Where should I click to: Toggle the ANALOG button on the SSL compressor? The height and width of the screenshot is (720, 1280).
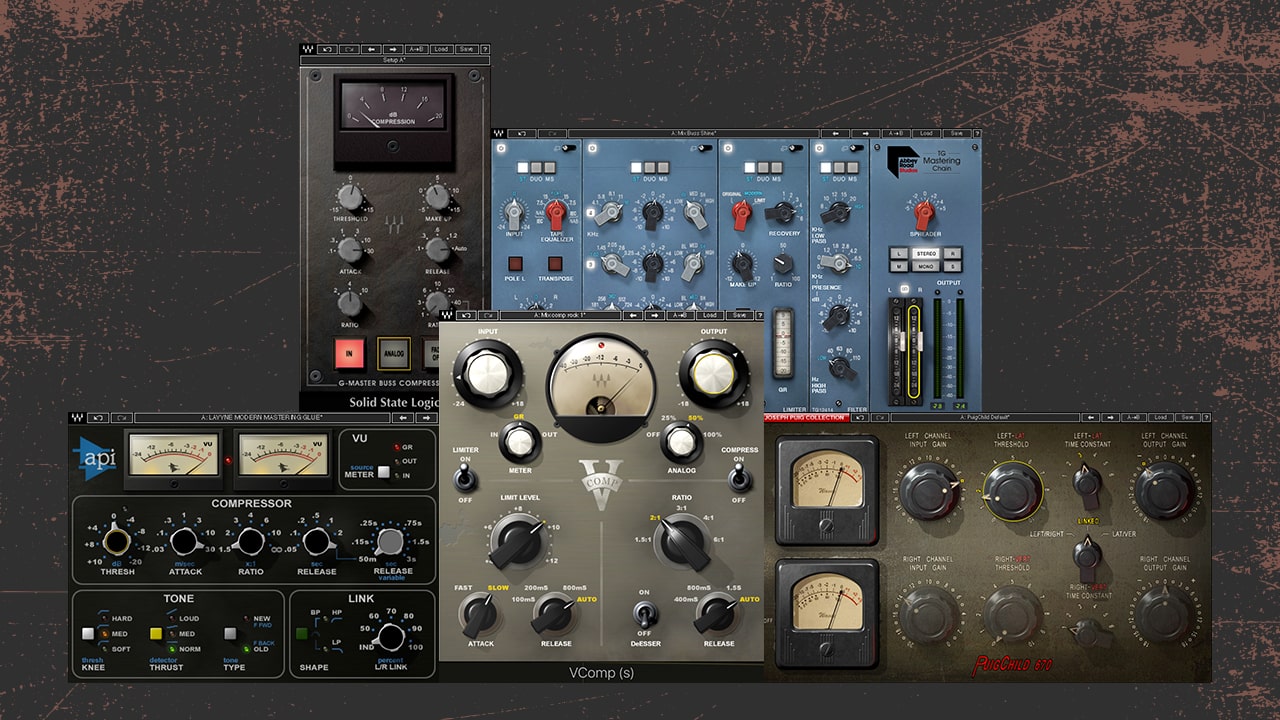coord(394,354)
